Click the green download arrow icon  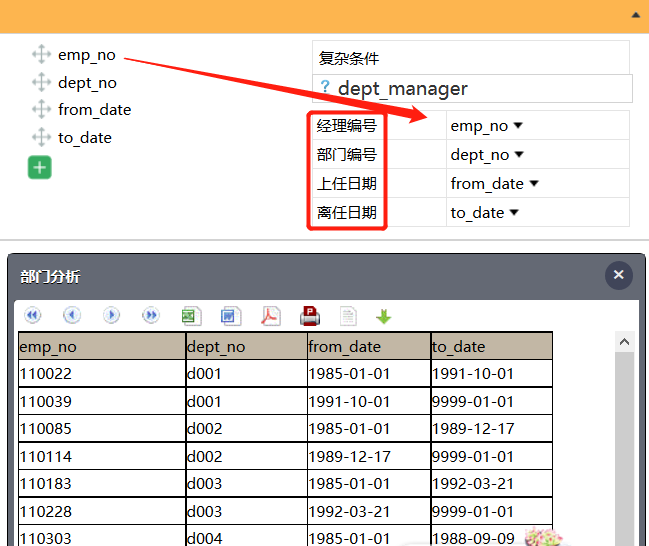point(383,316)
